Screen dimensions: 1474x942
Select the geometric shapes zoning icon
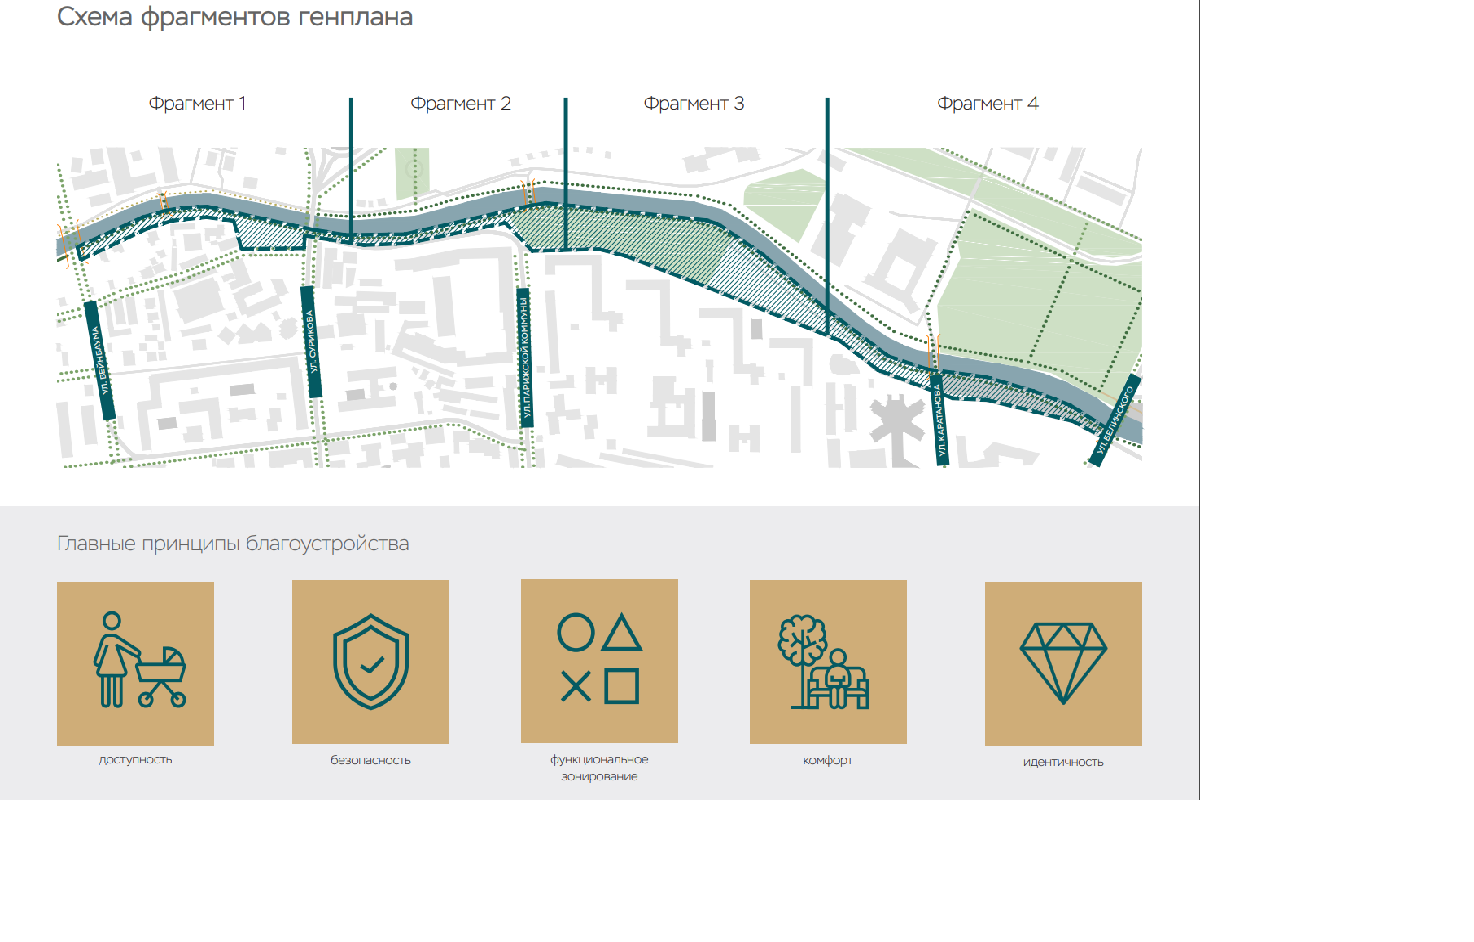tap(599, 660)
